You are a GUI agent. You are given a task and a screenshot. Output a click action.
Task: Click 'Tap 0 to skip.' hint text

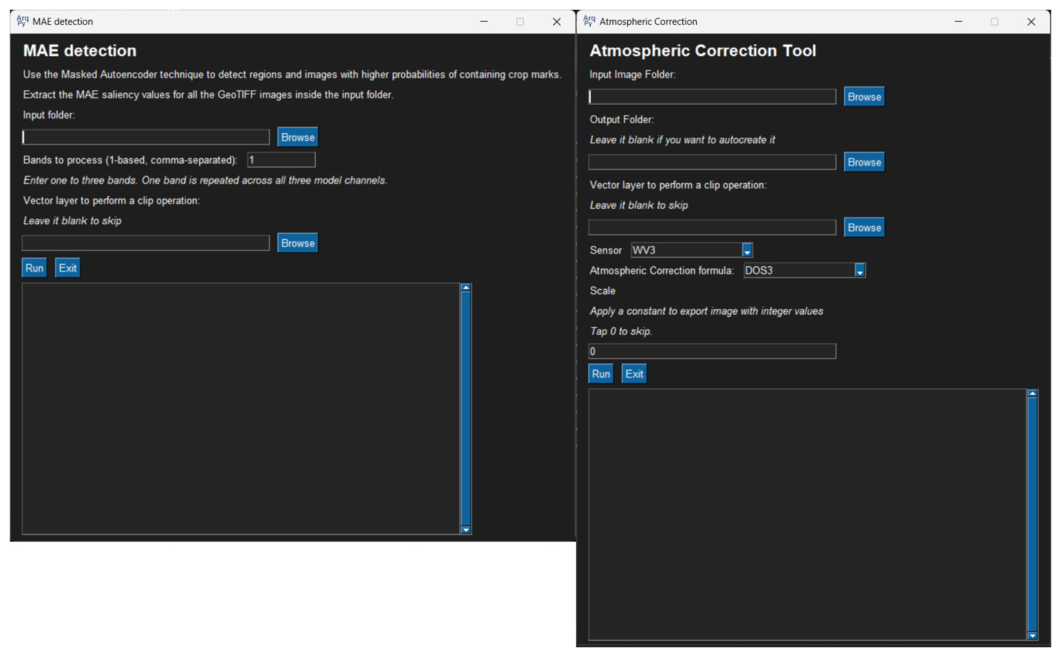coord(621,331)
